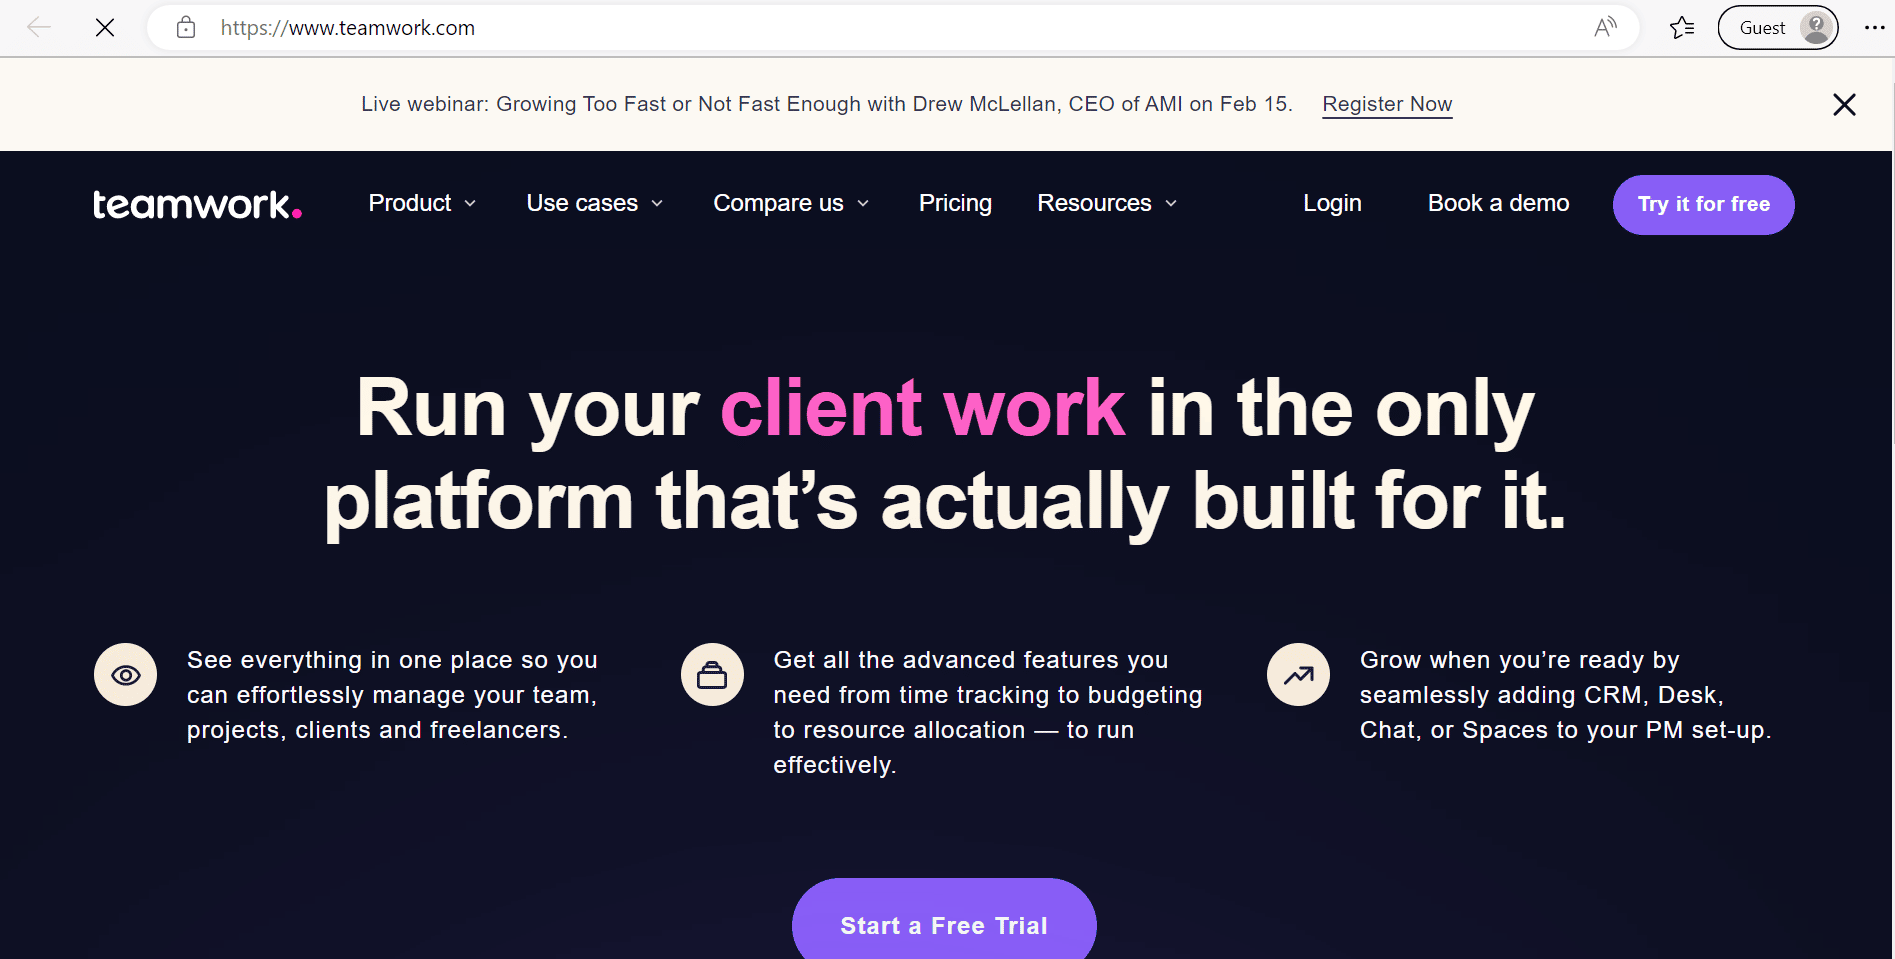1895x959 pixels.
Task: Stop the page load with the X button
Action: coord(105,28)
